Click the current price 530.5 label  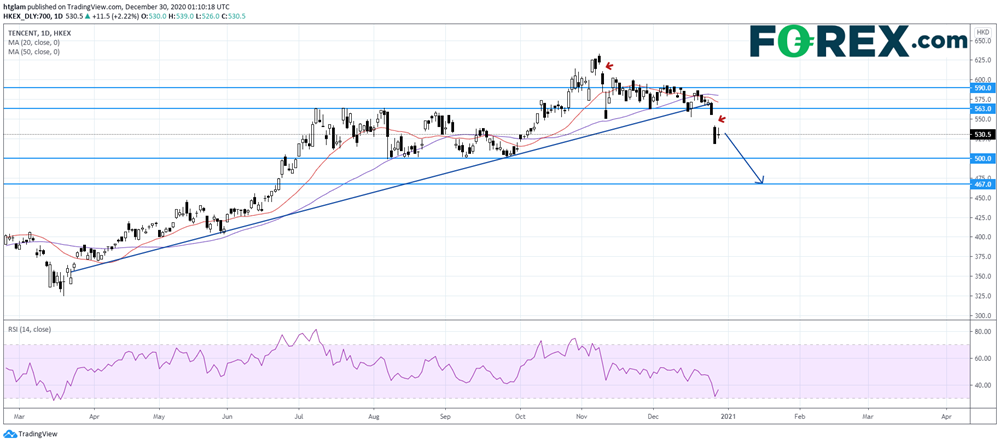pos(981,134)
